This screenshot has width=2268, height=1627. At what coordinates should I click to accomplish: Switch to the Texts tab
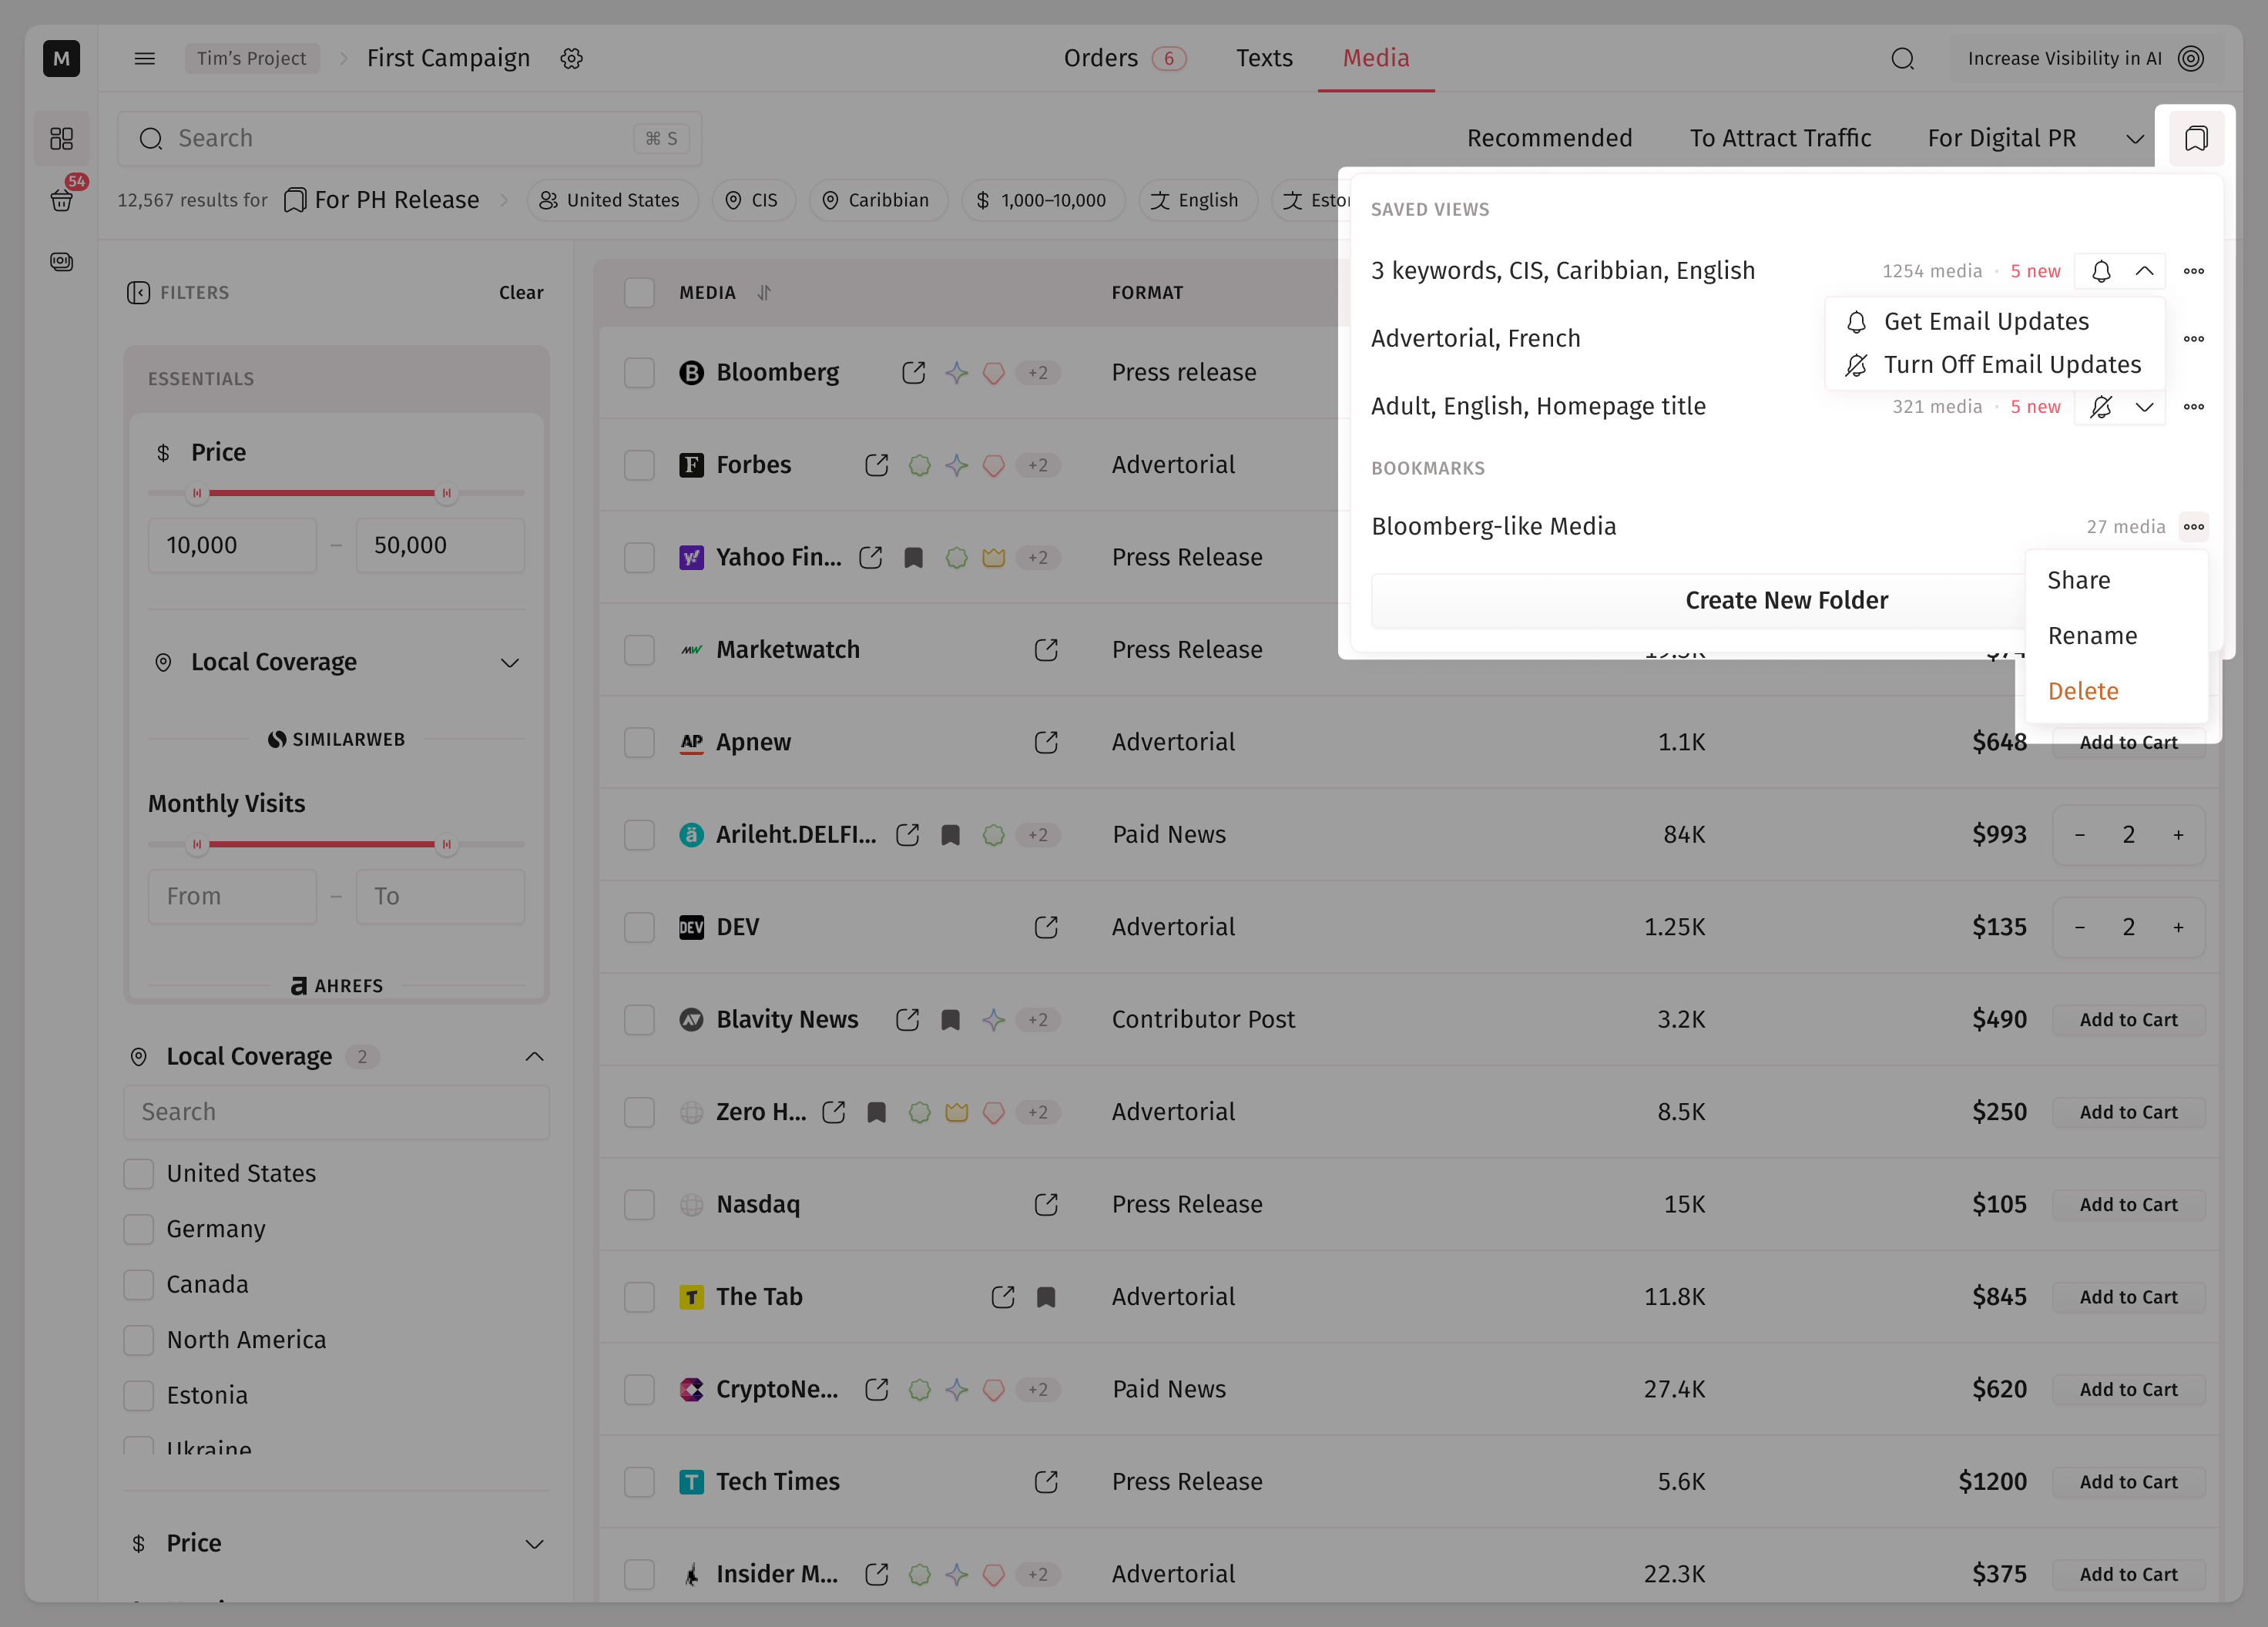pyautogui.click(x=1264, y=59)
